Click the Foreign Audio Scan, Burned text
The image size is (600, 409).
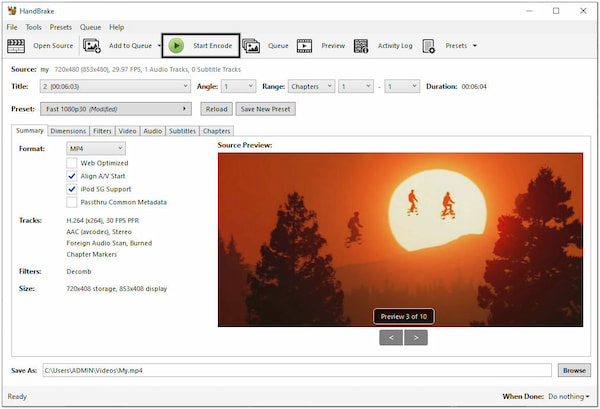pyautogui.click(x=109, y=243)
